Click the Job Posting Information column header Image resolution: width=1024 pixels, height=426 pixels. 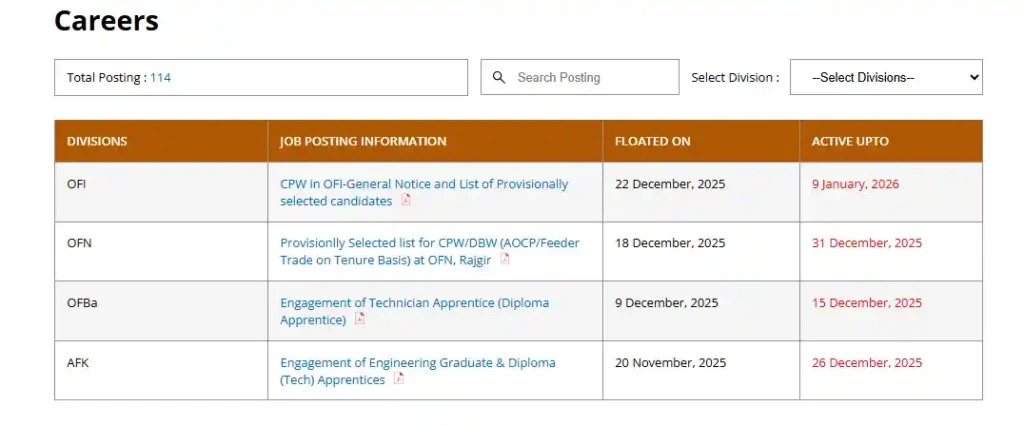[363, 141]
